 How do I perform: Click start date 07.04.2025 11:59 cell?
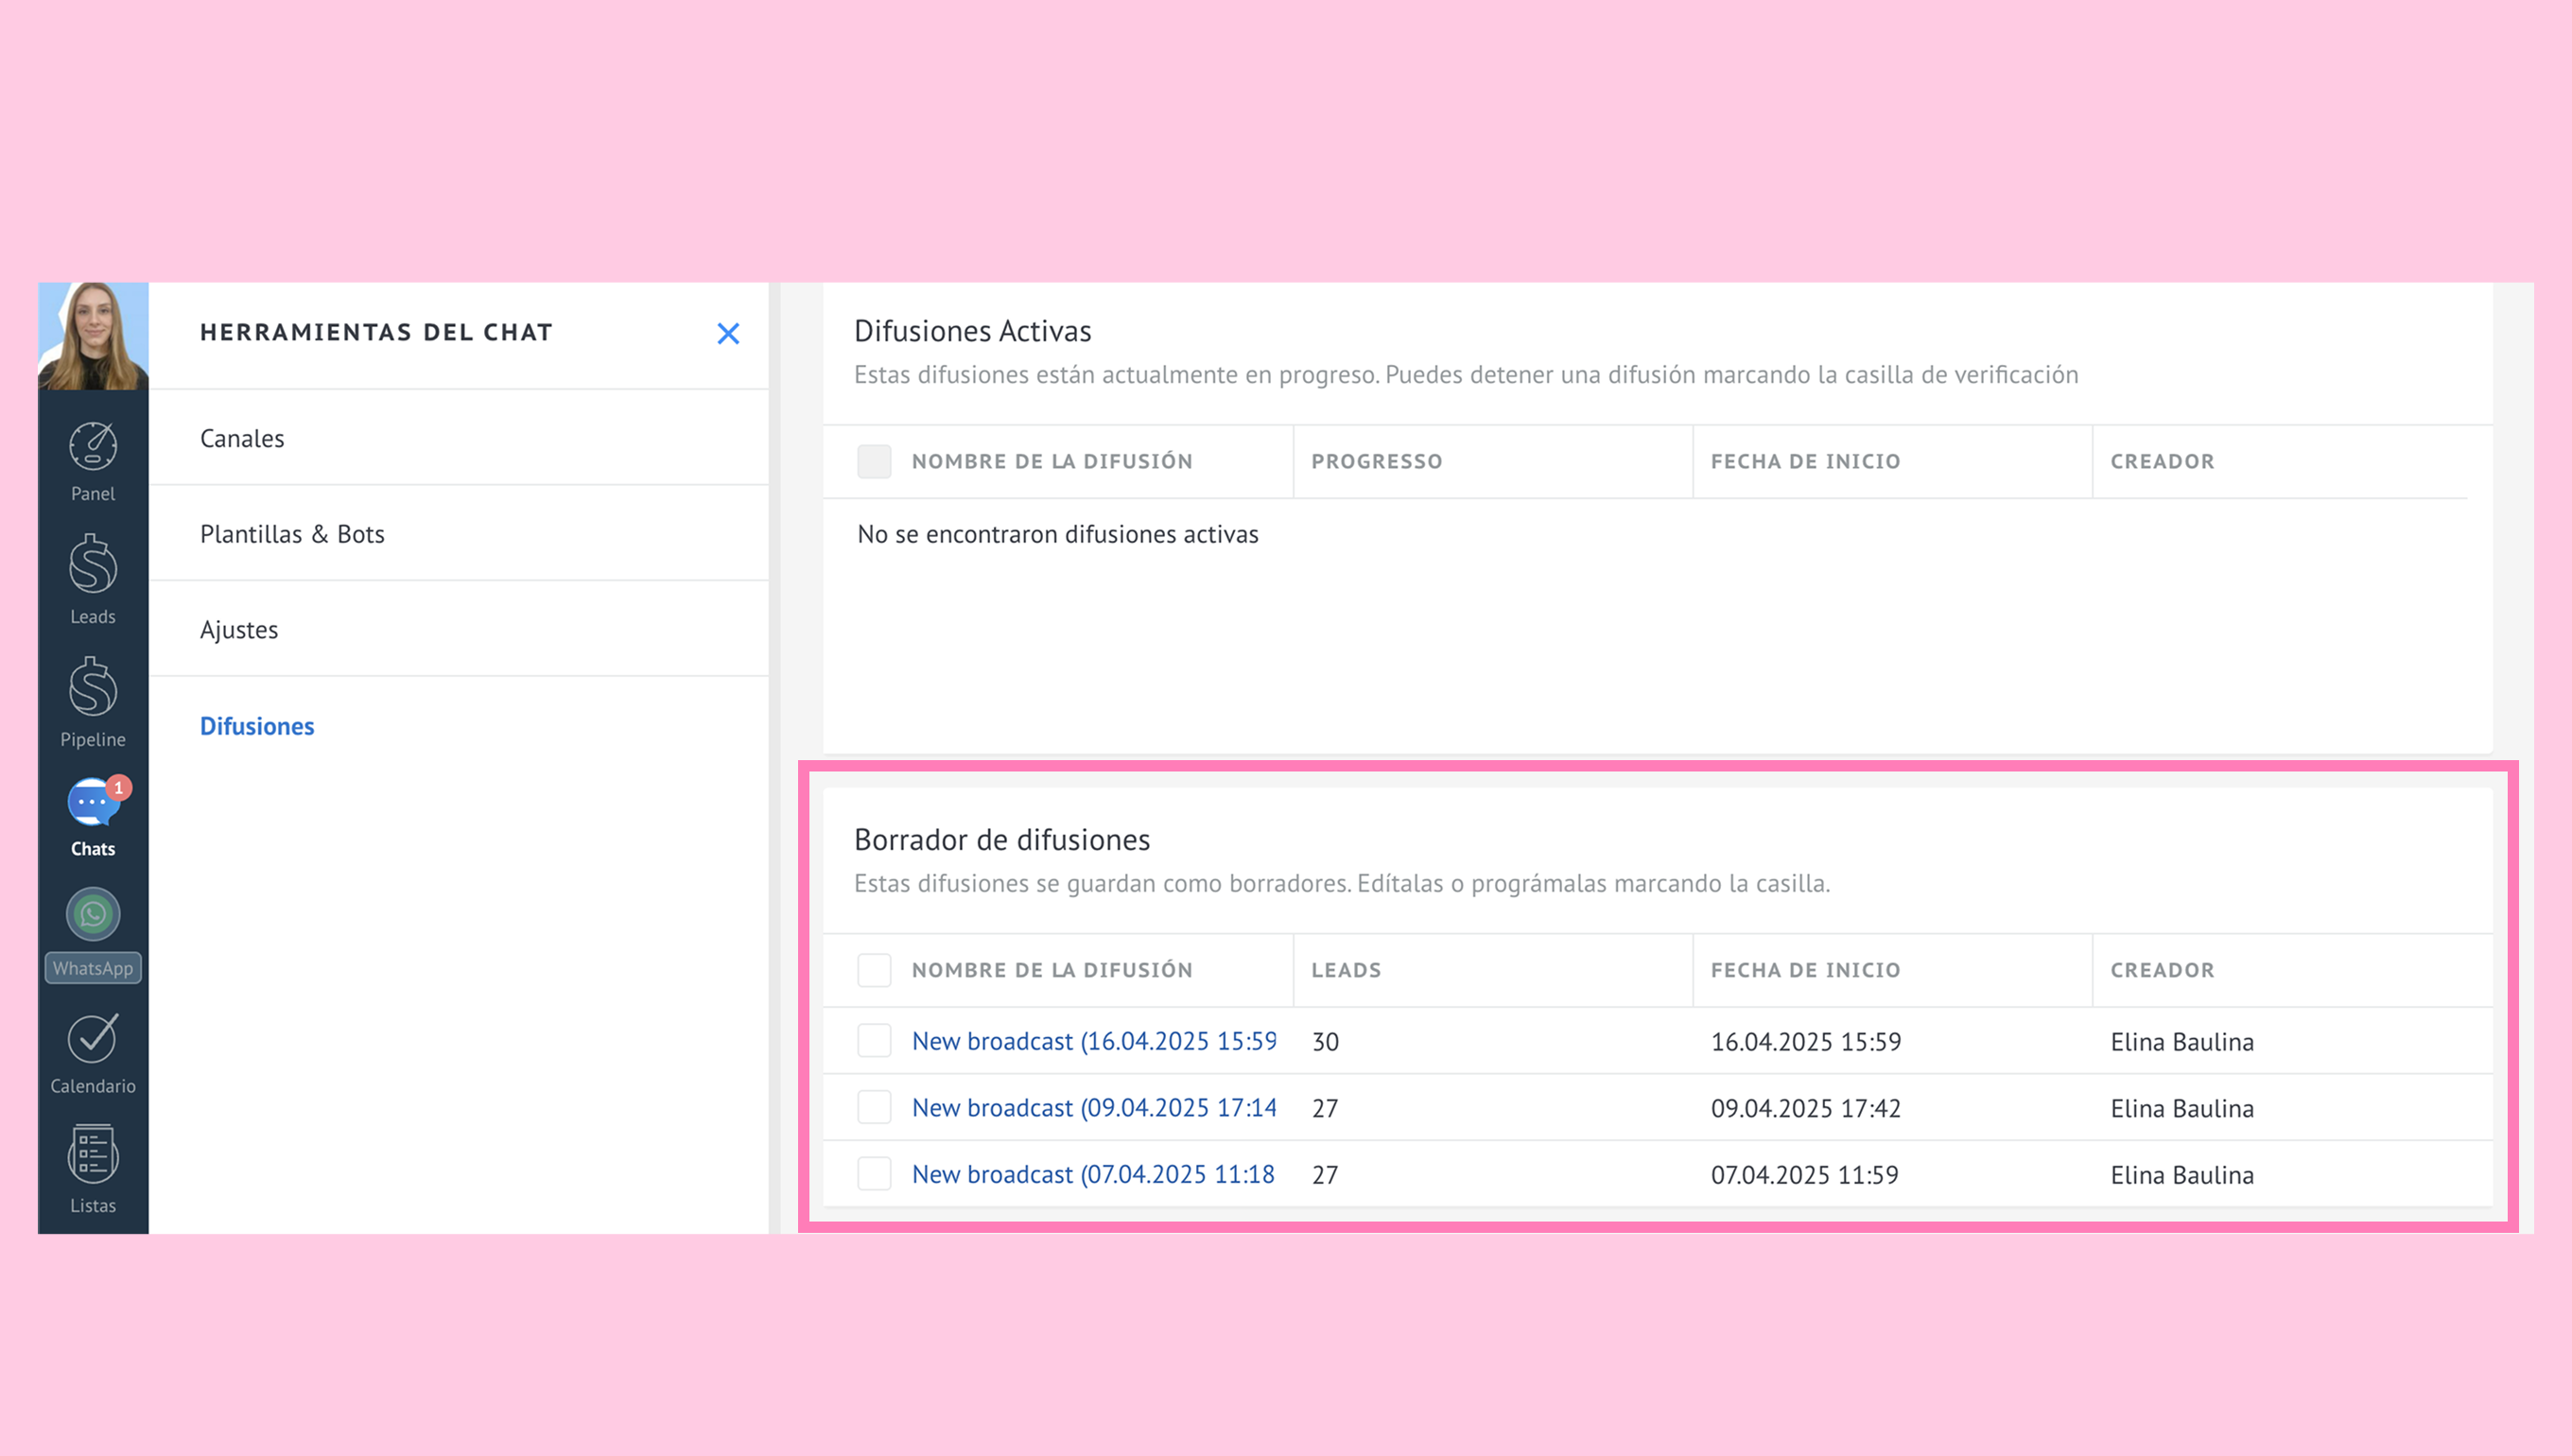pos(1804,1175)
